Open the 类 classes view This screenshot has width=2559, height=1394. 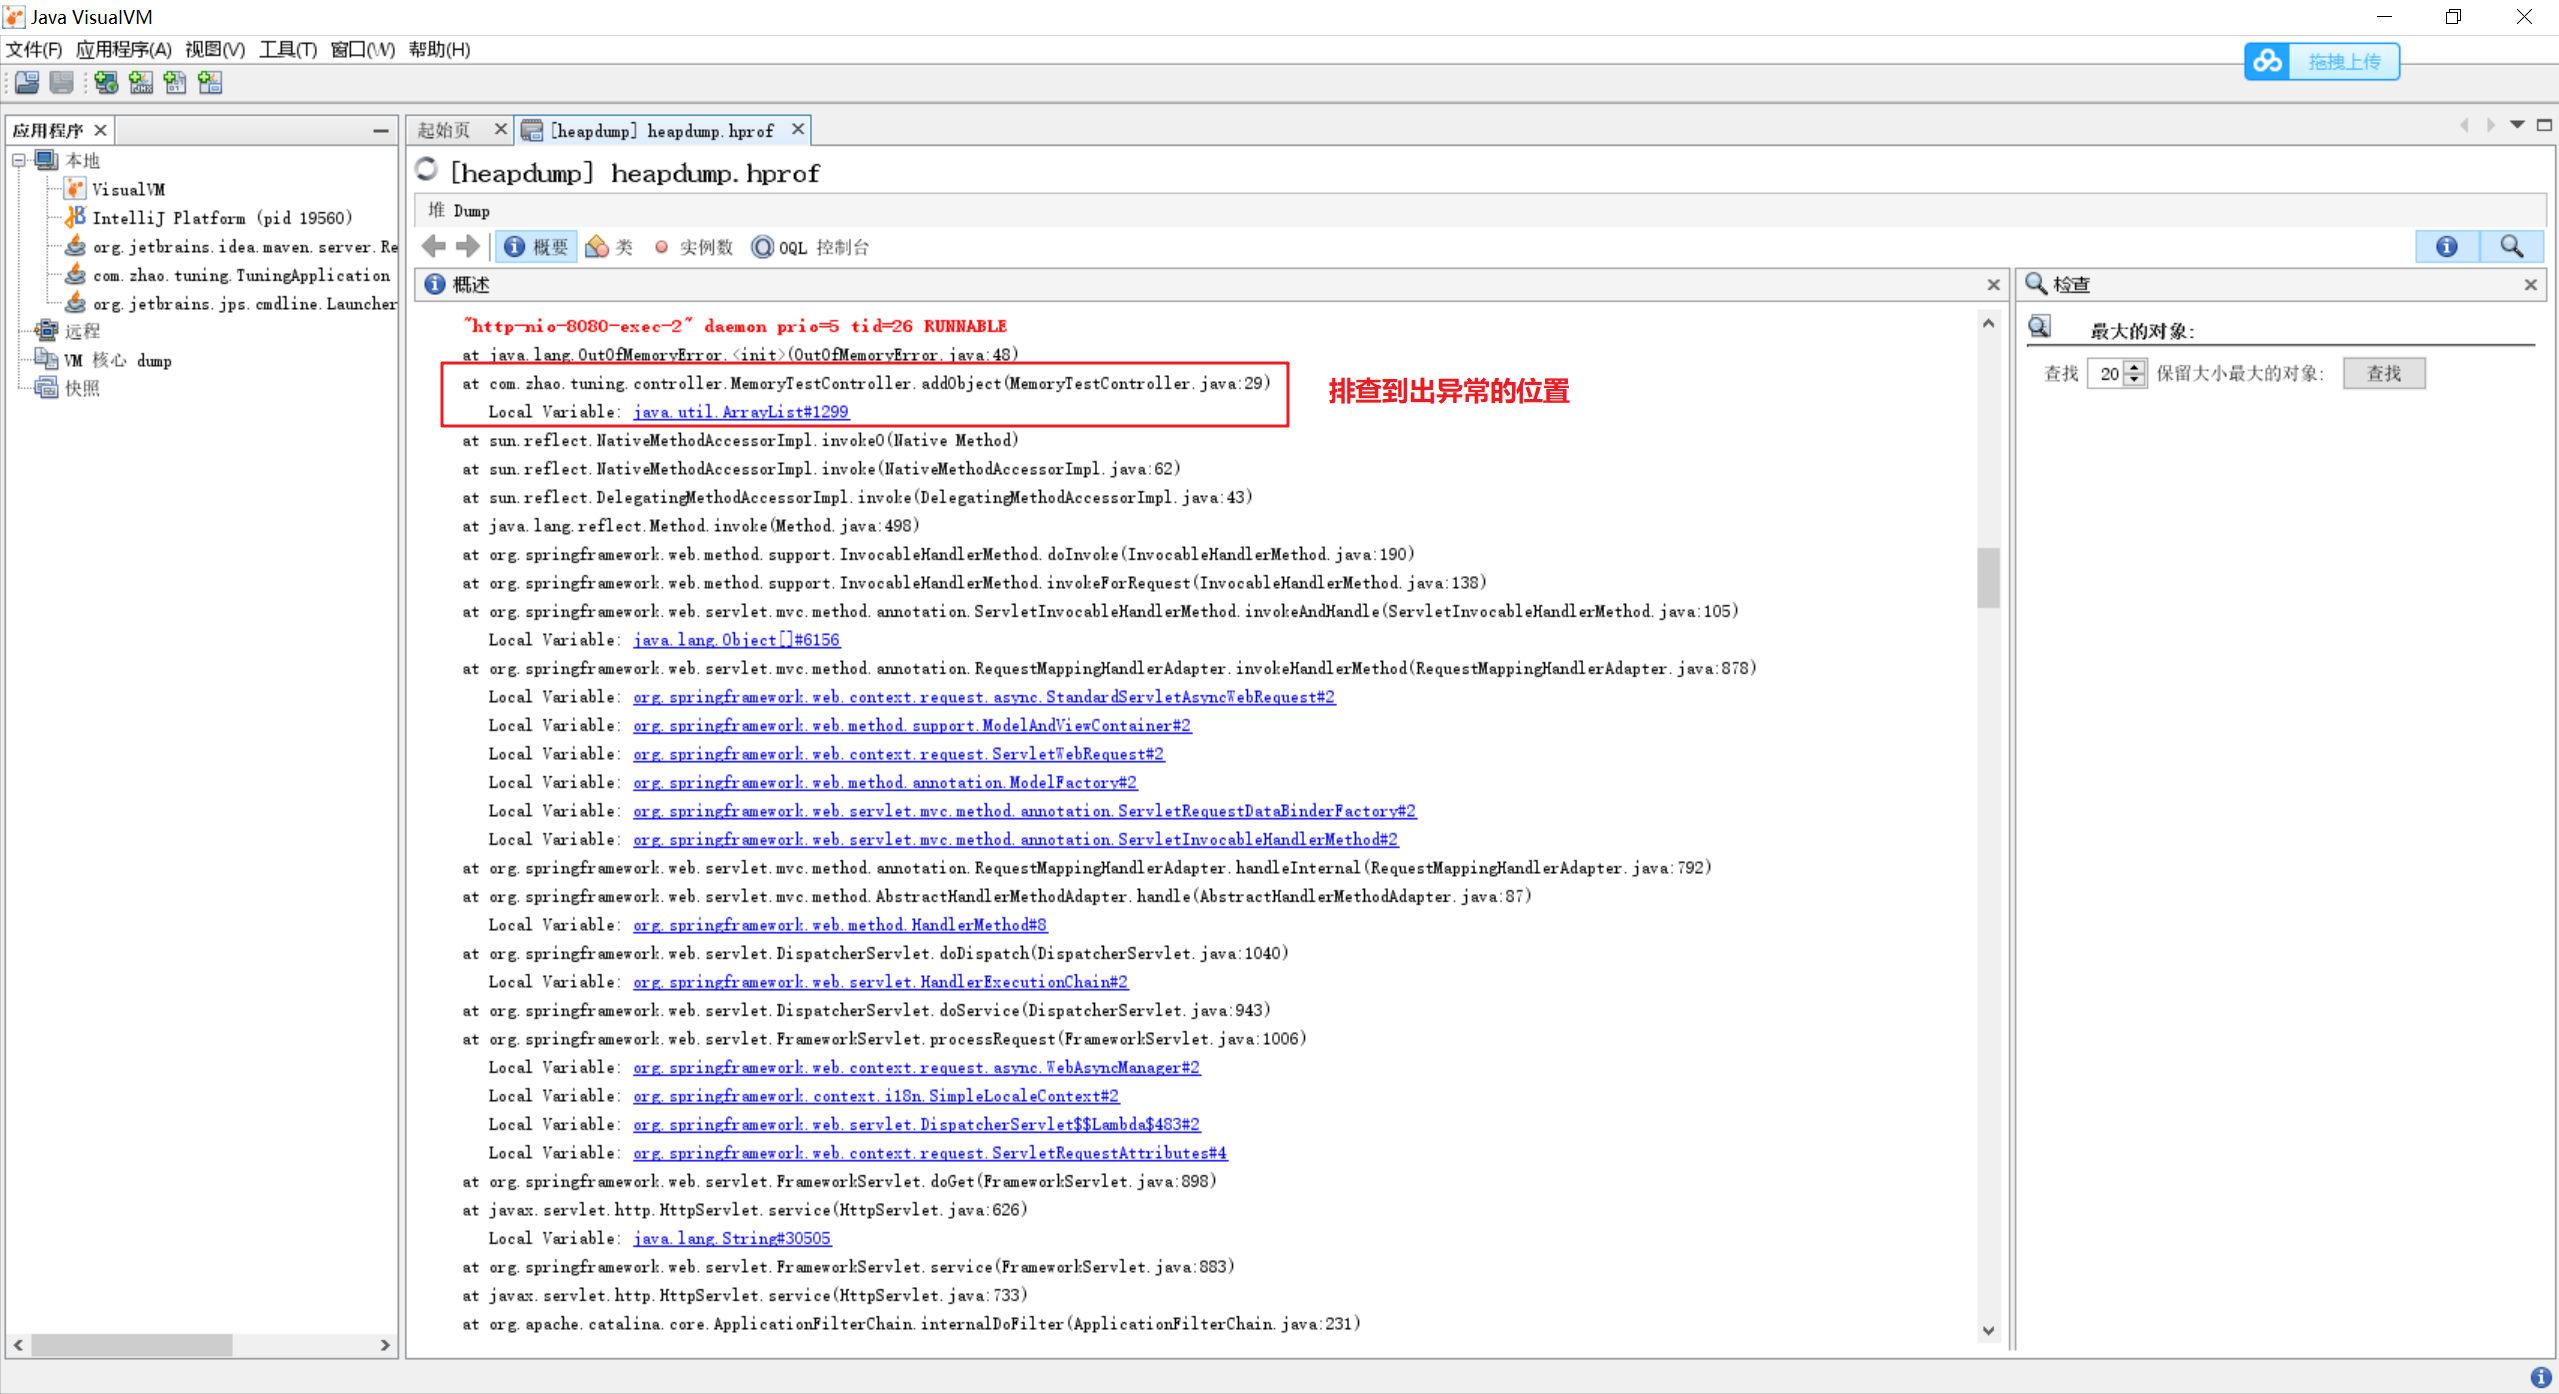pos(610,247)
